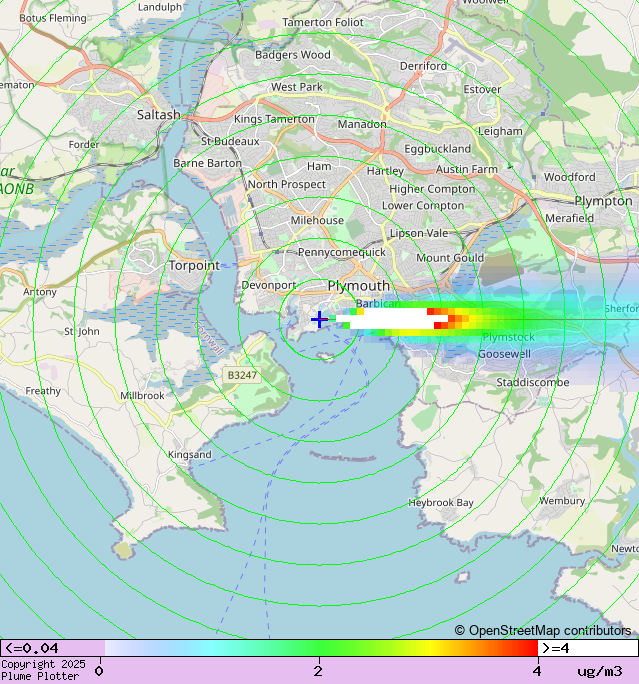Screen dimensions: 639x684
Task: Click the Kingsand label
Action: coord(190,455)
